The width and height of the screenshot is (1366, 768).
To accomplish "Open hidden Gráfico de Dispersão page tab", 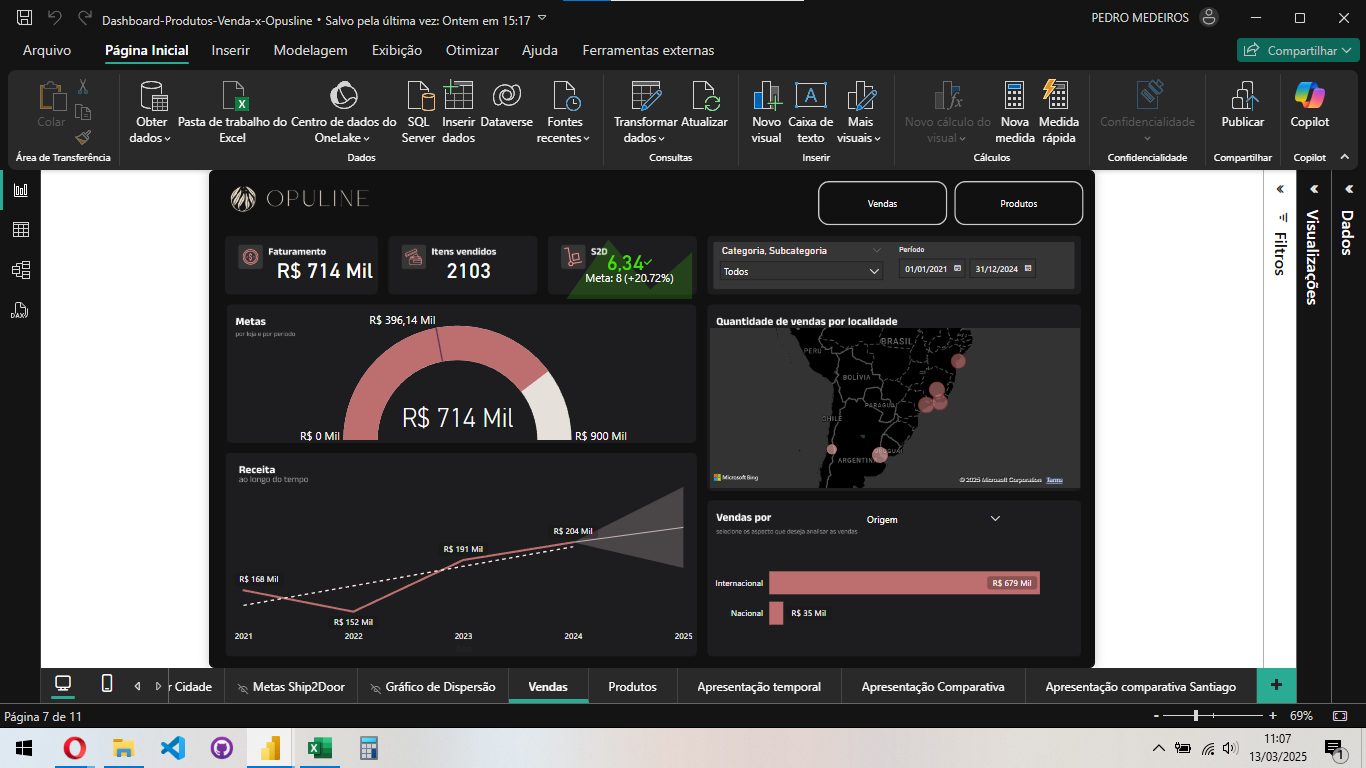I will [x=432, y=686].
